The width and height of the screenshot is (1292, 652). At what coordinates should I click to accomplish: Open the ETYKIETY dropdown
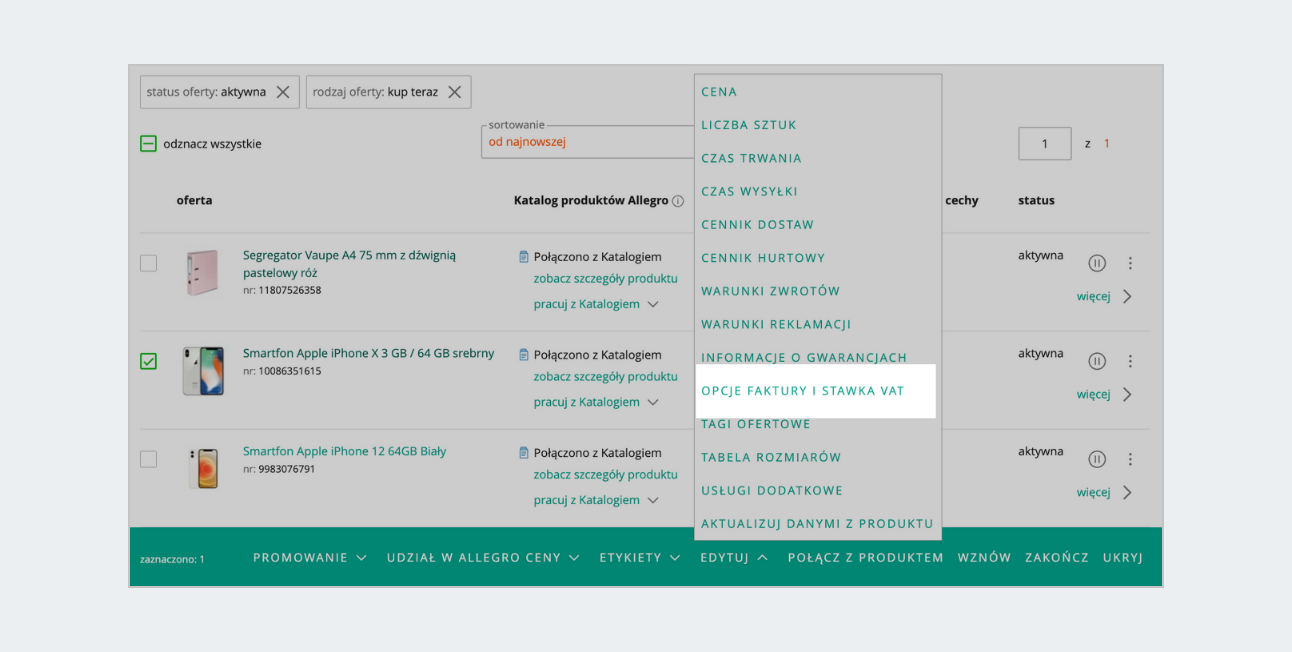tap(640, 558)
